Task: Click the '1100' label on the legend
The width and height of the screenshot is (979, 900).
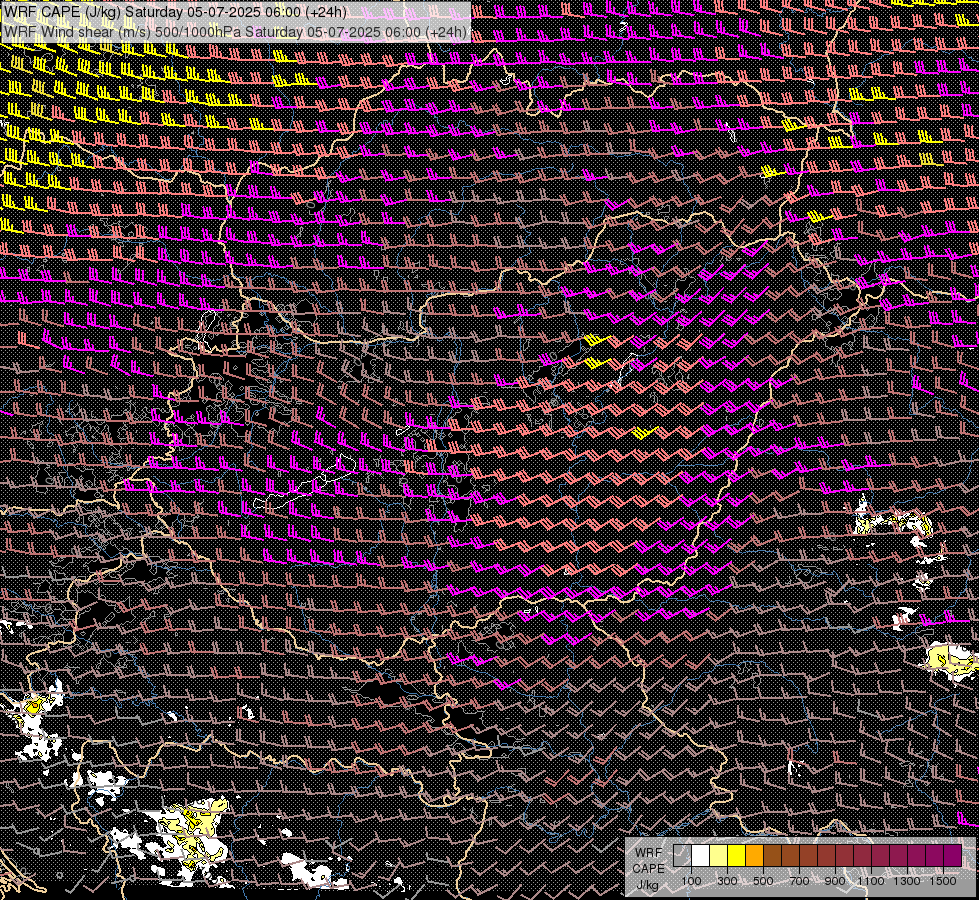Action: [871, 881]
